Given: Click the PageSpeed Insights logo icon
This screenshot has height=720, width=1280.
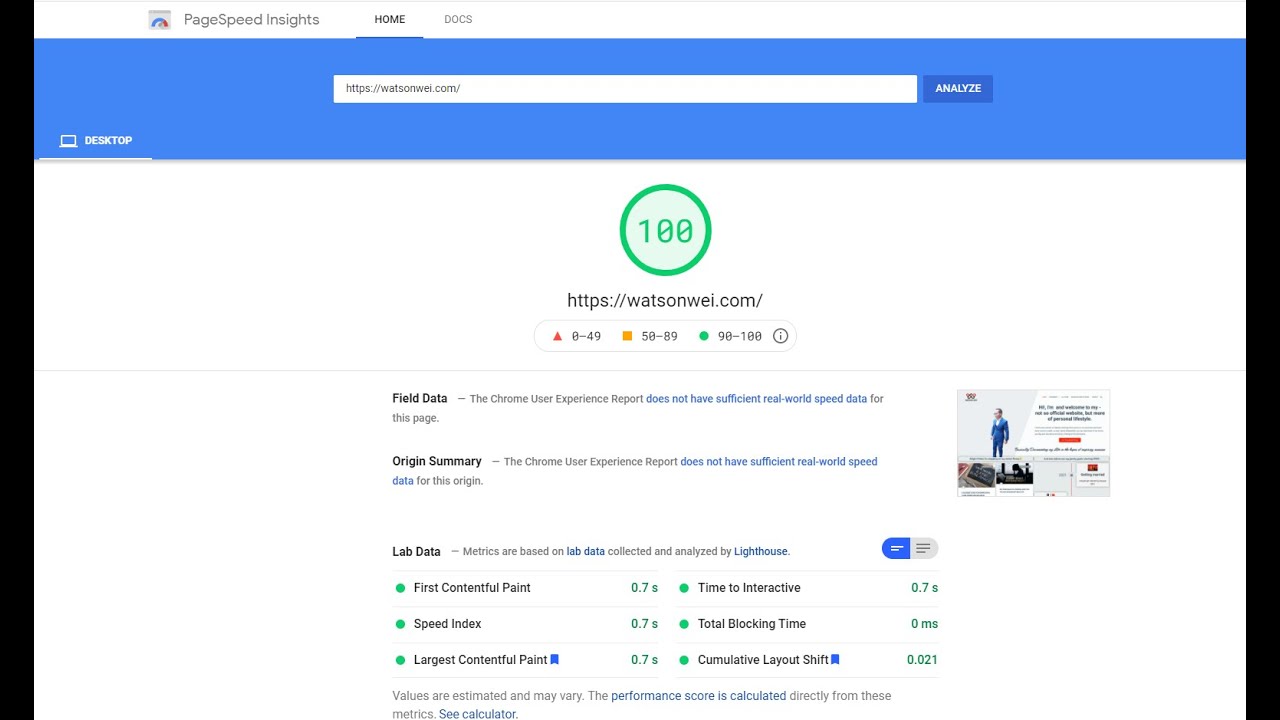Looking at the screenshot, I should click(159, 20).
